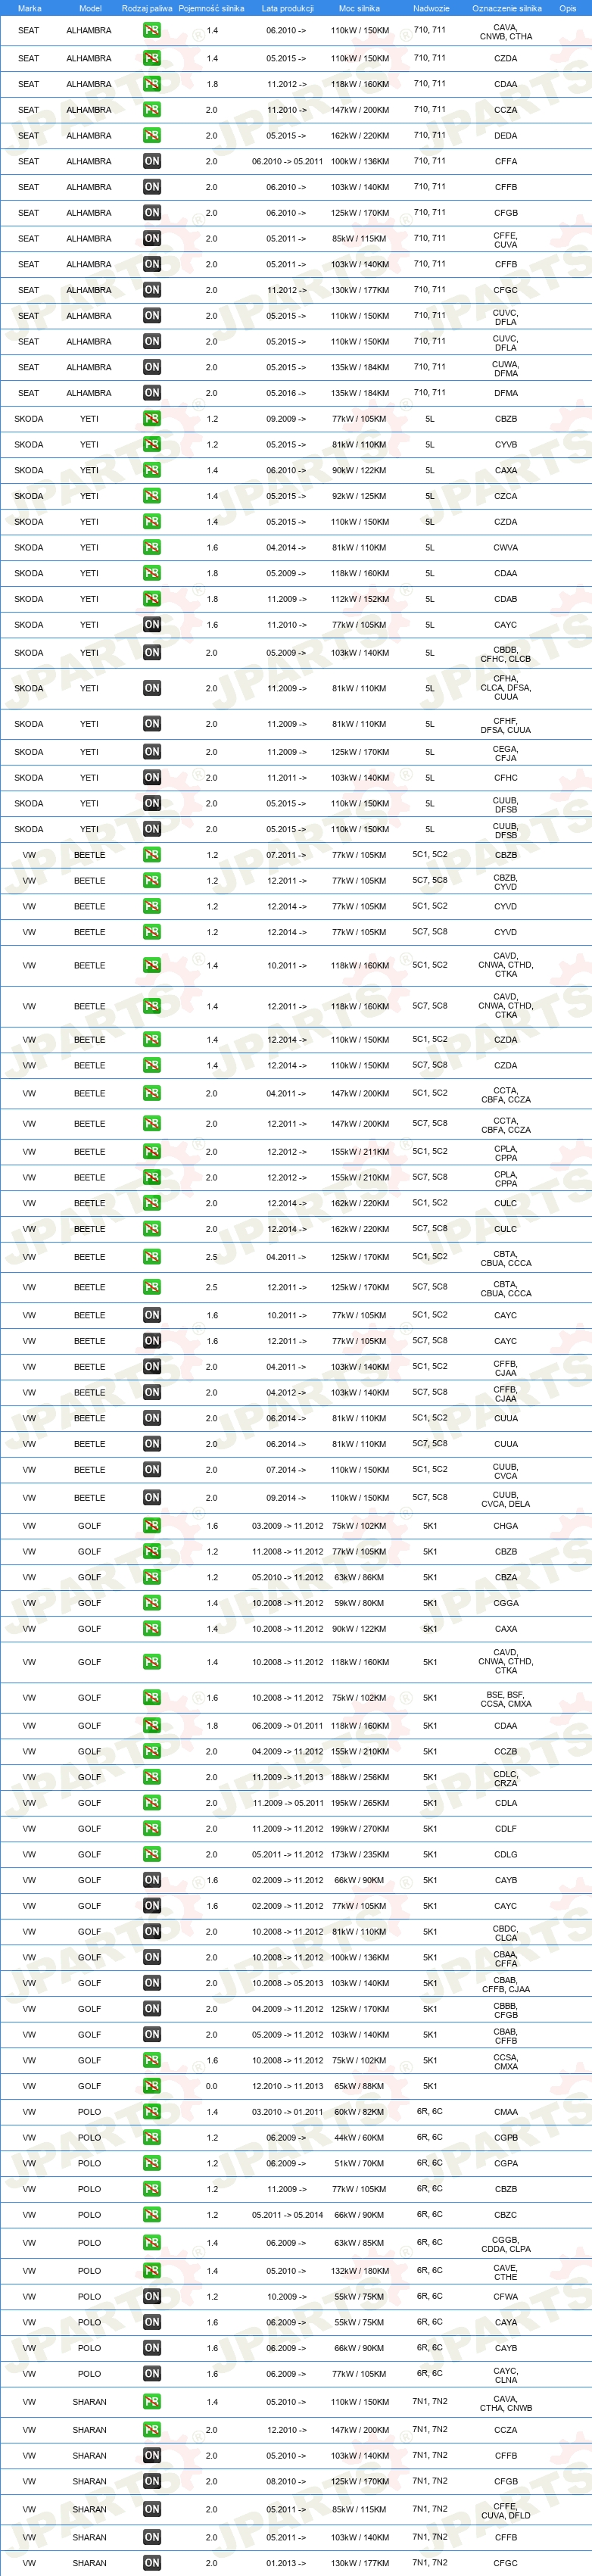Select production date 08.2010 -> in Sharan row
This screenshot has height=2576, width=592.
click(x=287, y=2481)
